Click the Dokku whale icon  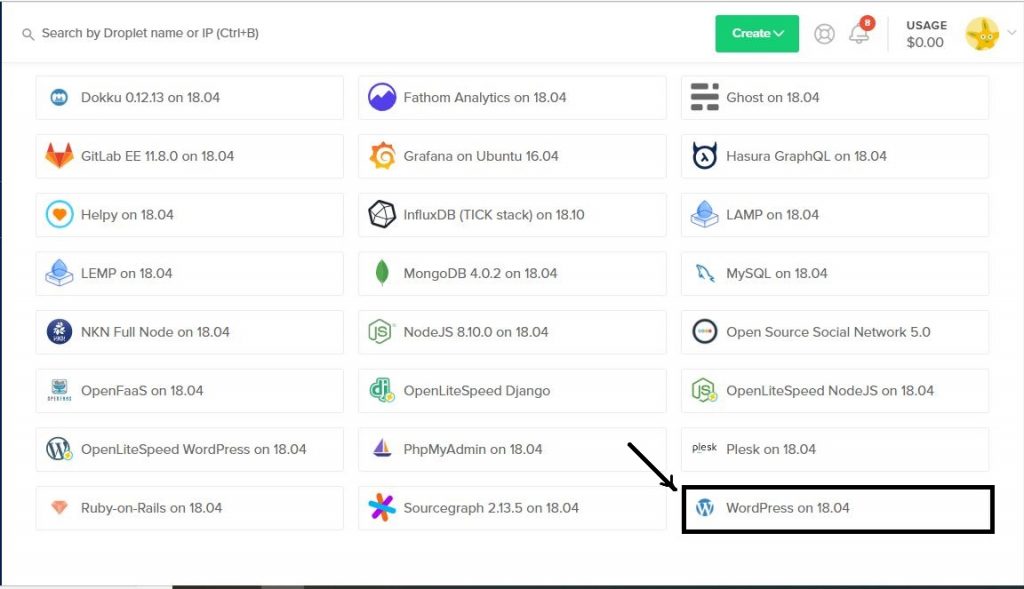59,97
